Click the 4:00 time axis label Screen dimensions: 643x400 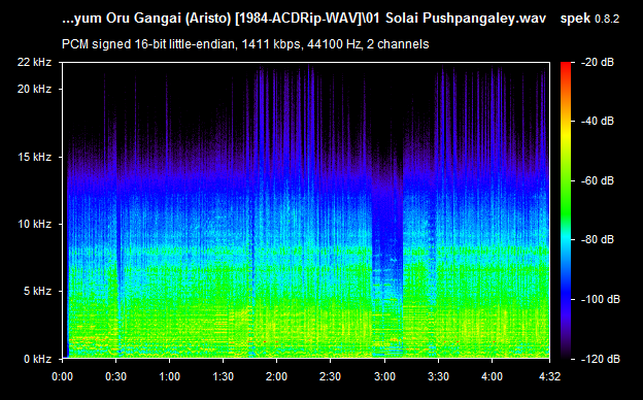click(x=492, y=377)
